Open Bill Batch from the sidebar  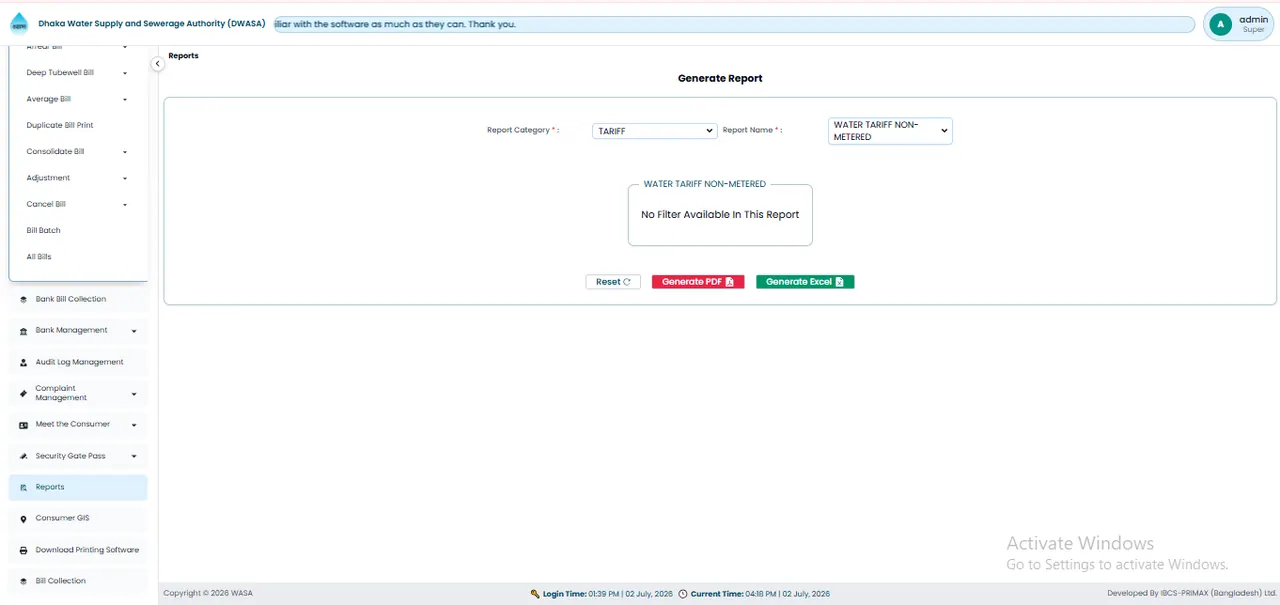click(43, 230)
